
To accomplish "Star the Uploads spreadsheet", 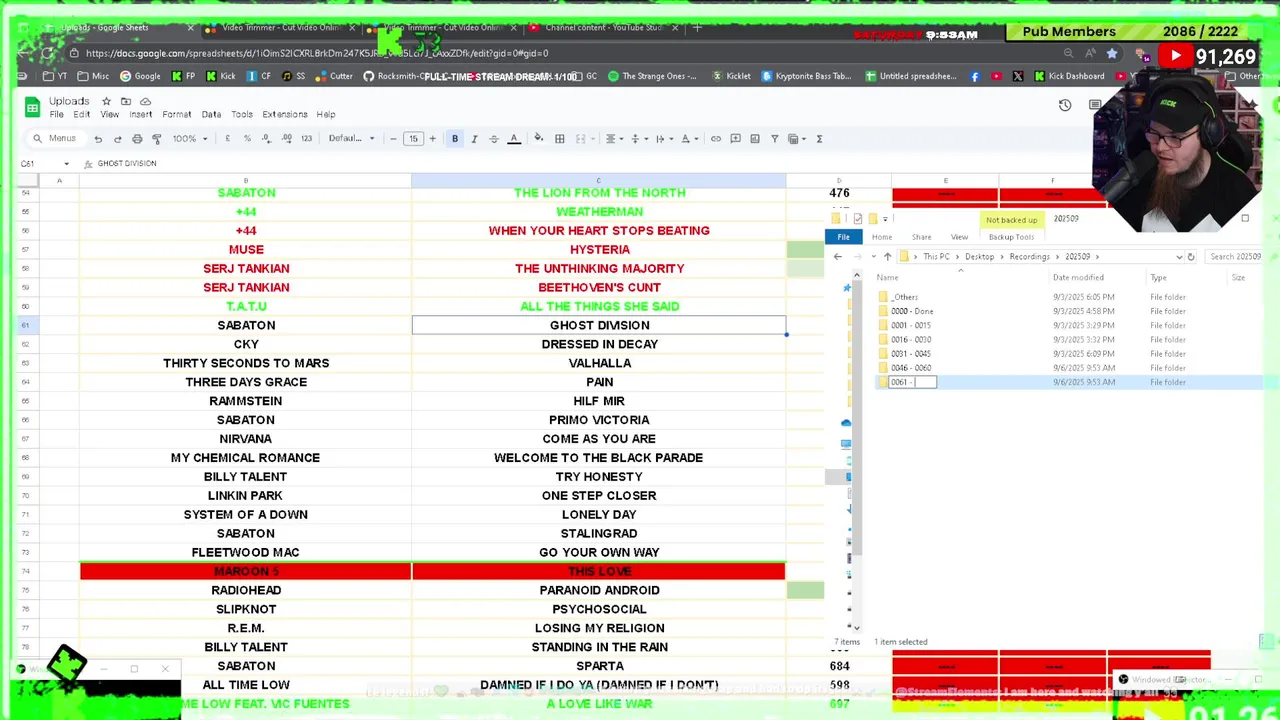I will click(x=106, y=101).
